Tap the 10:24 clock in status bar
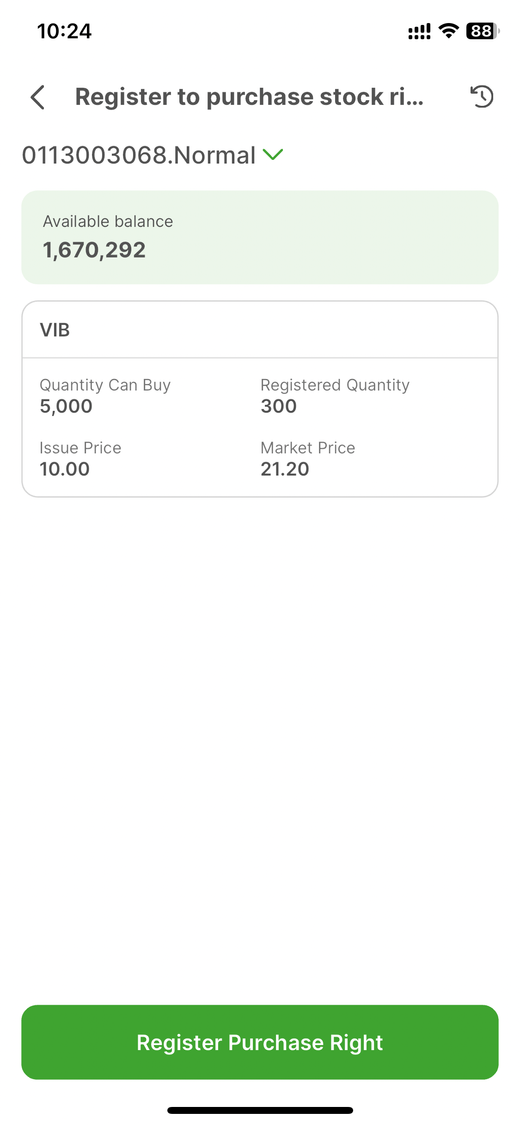This screenshot has height=1125, width=520. point(65,31)
